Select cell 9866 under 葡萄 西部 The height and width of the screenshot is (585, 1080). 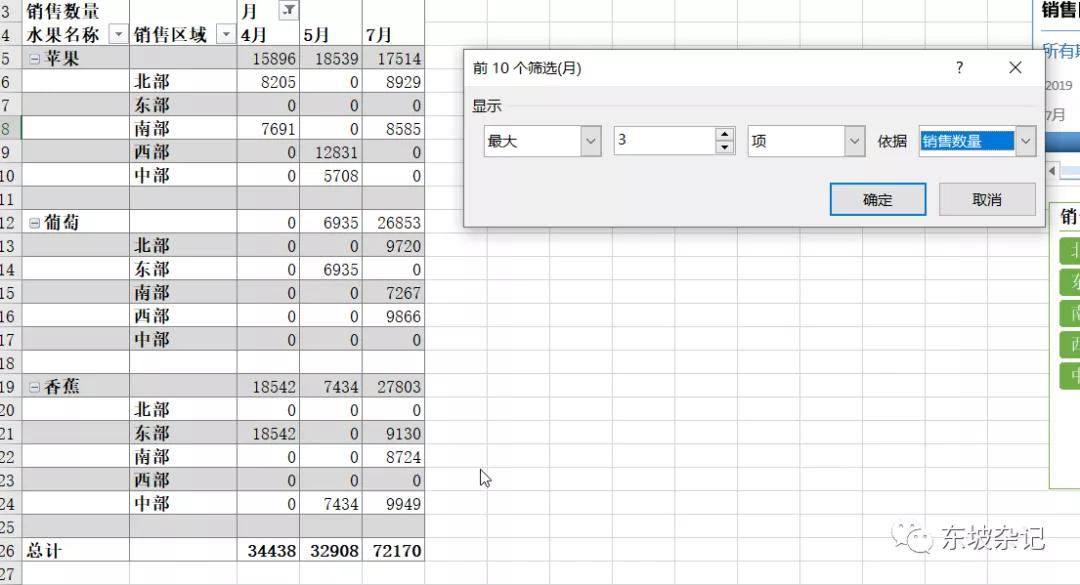[393, 316]
